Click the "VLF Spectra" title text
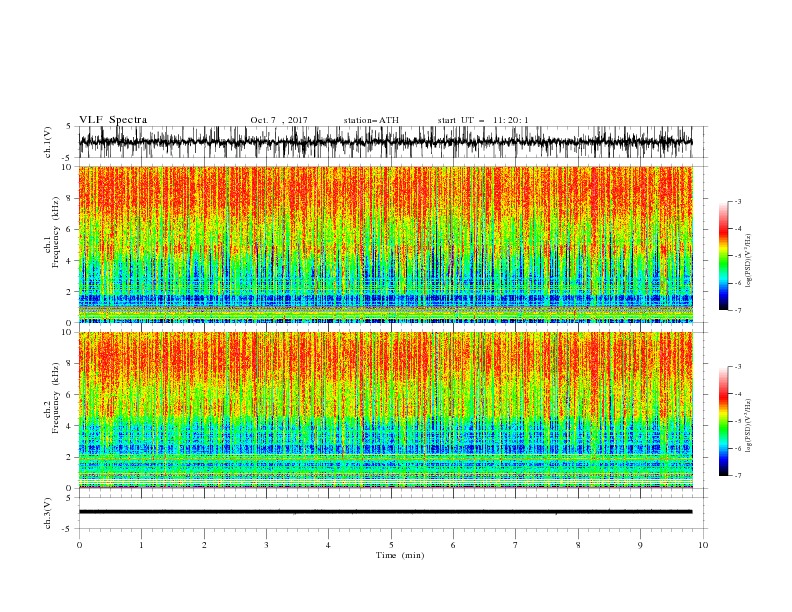 pyautogui.click(x=113, y=120)
